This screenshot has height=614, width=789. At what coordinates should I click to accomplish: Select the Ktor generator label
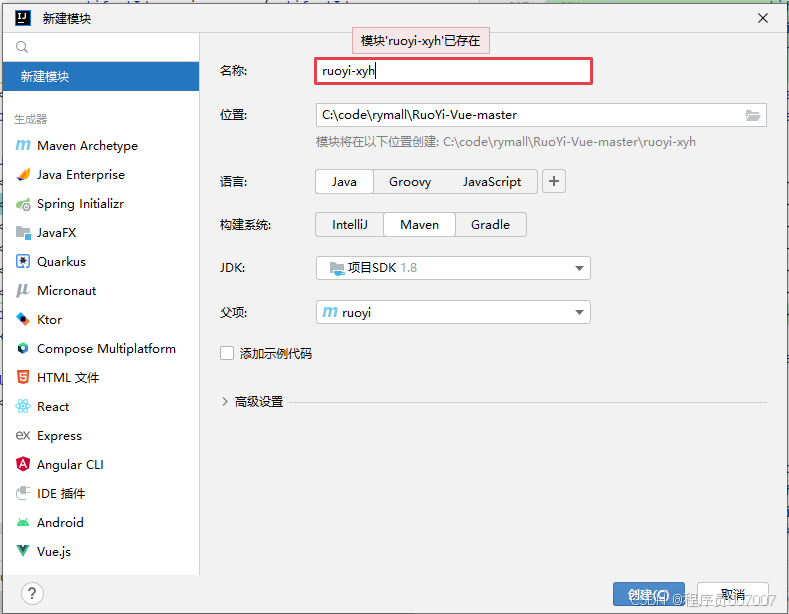point(49,320)
